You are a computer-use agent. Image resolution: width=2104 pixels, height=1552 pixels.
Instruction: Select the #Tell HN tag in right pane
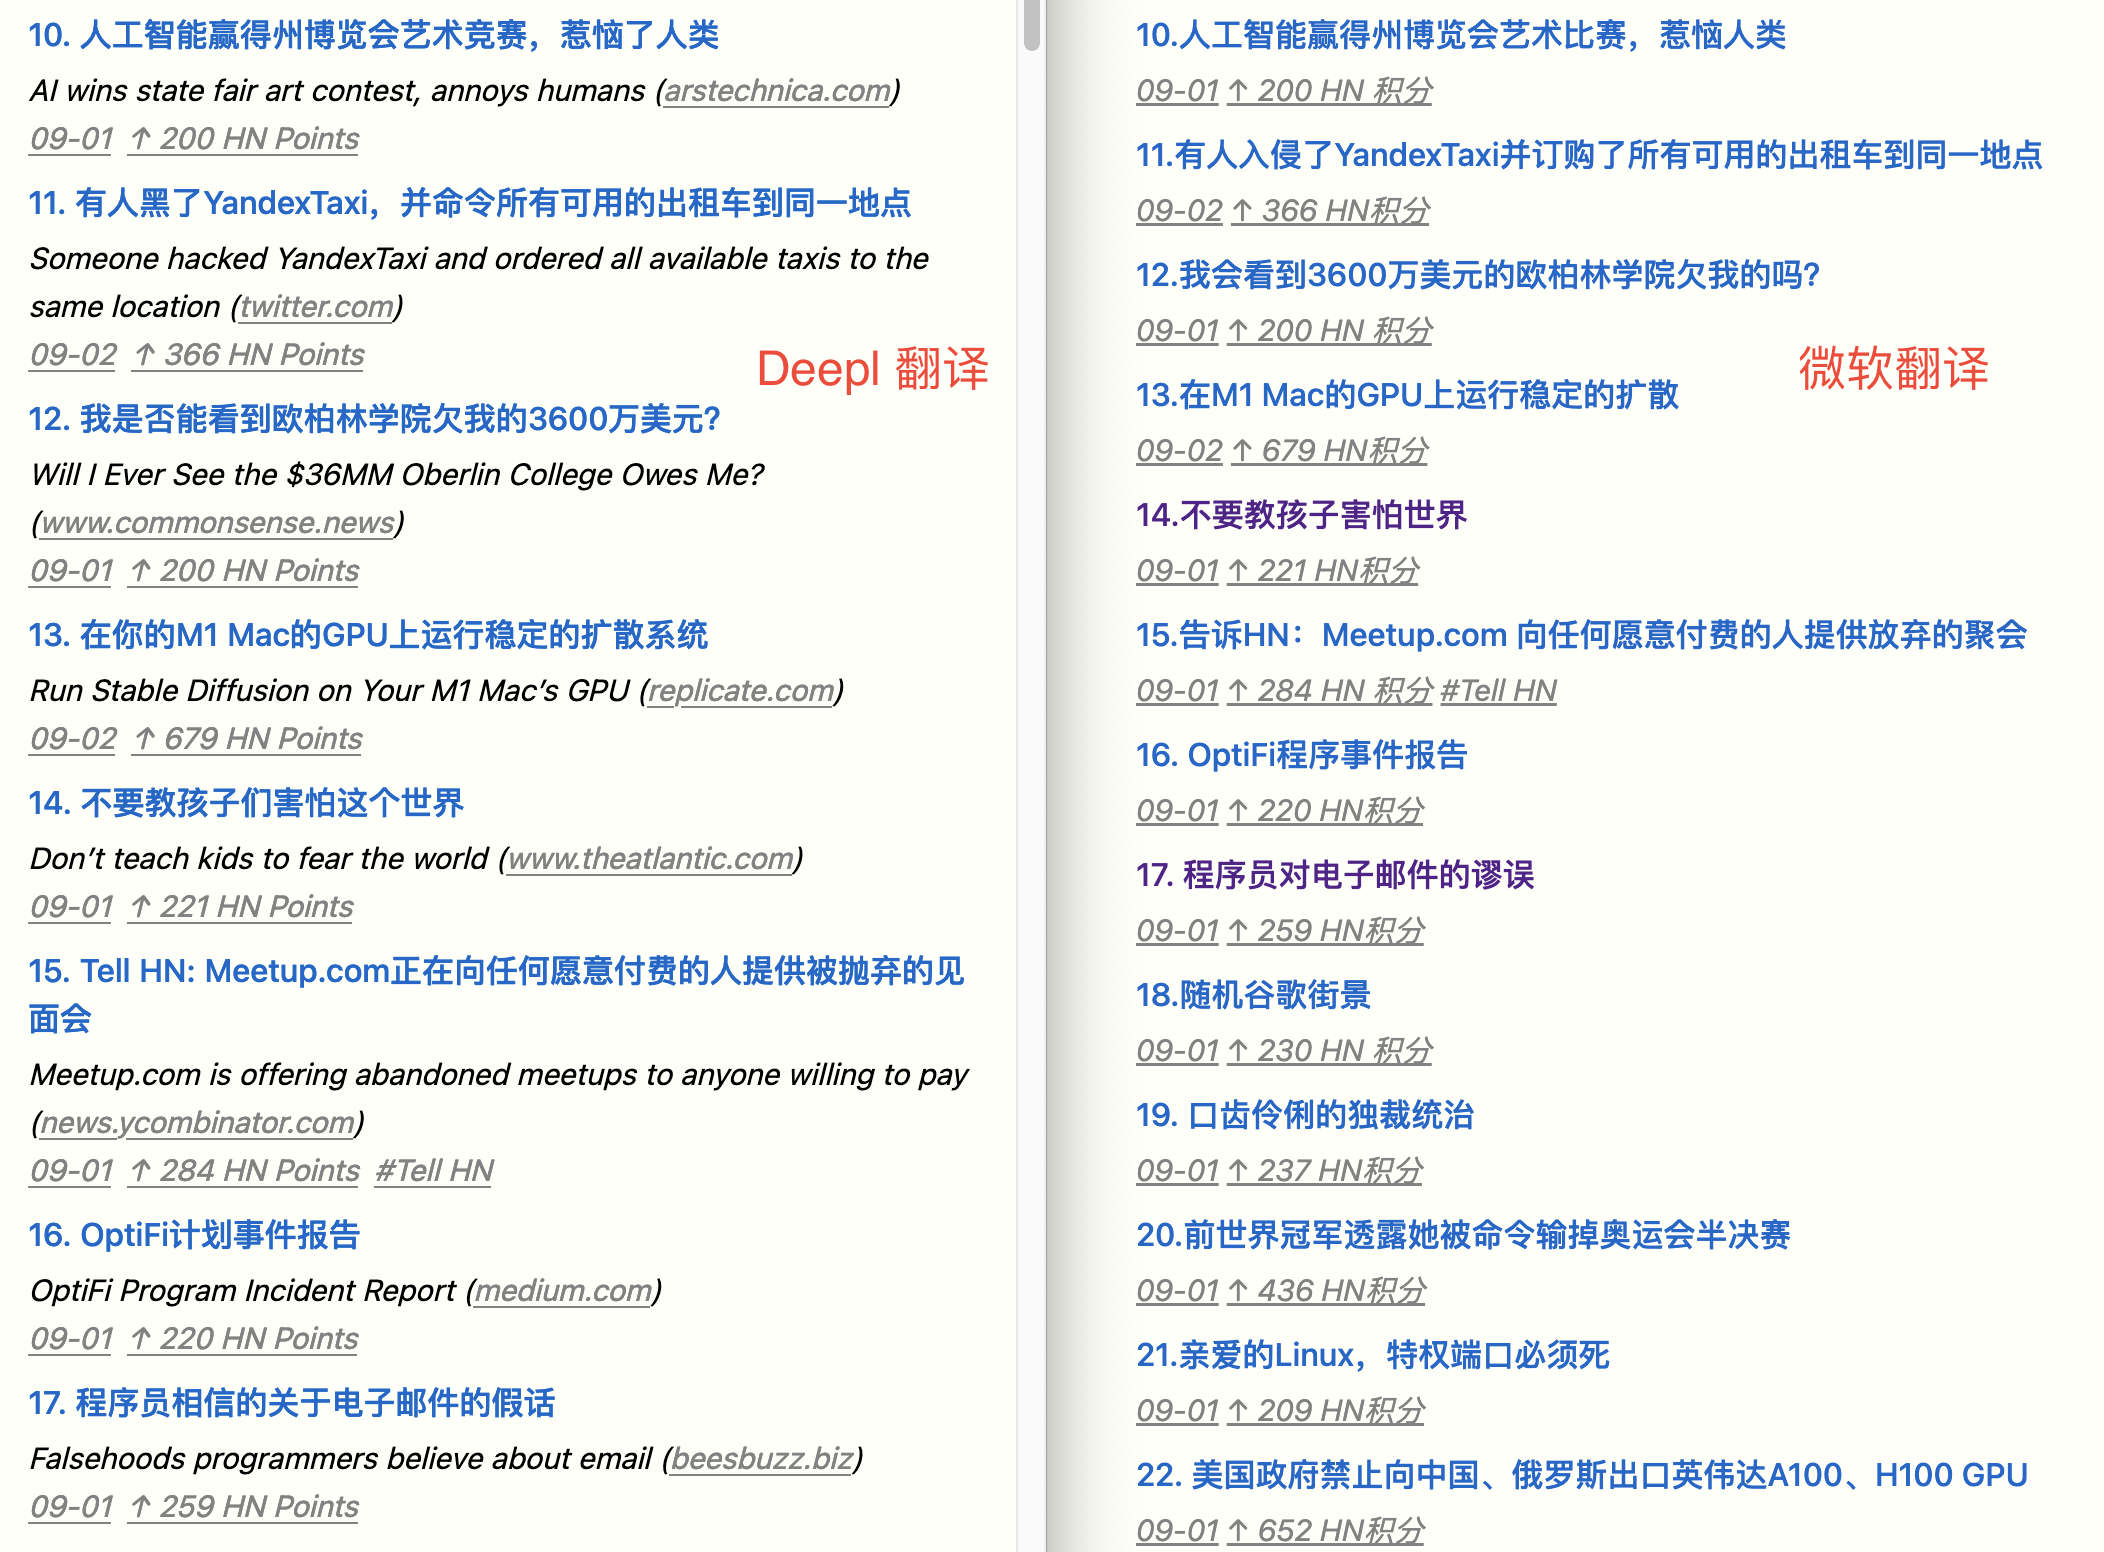coord(1498,691)
